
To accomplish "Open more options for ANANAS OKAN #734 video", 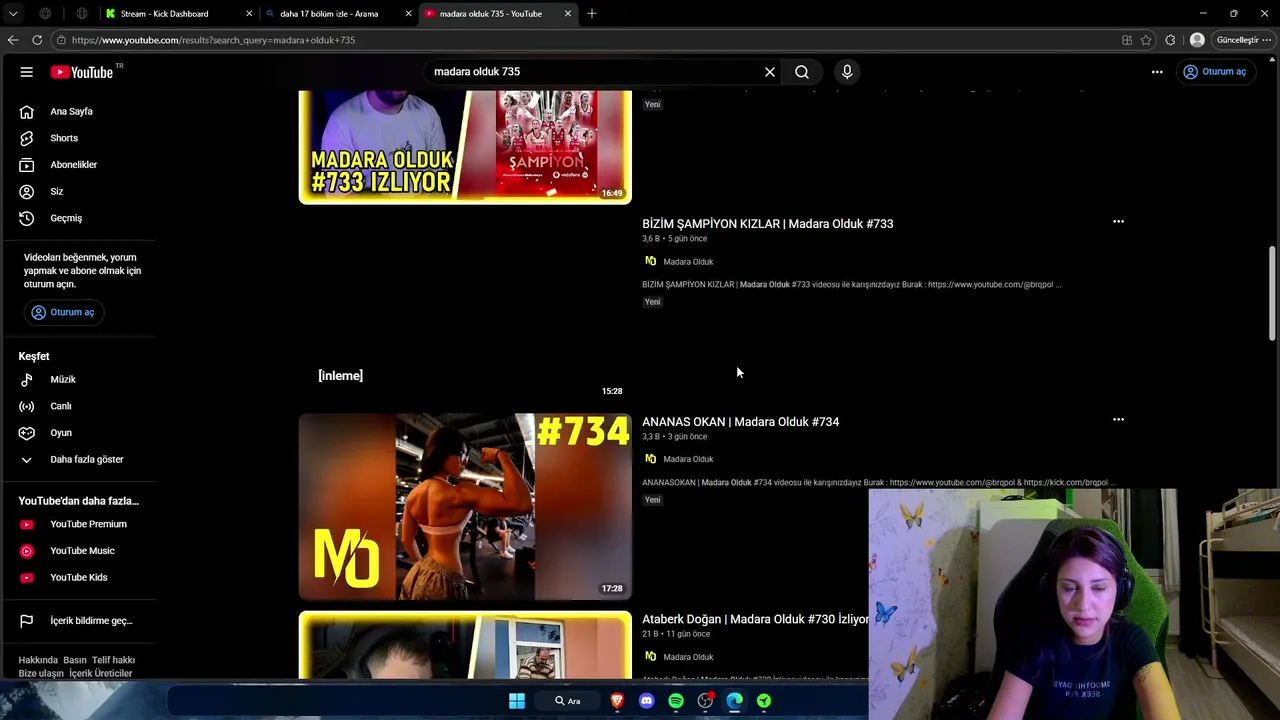I will tap(1118, 420).
